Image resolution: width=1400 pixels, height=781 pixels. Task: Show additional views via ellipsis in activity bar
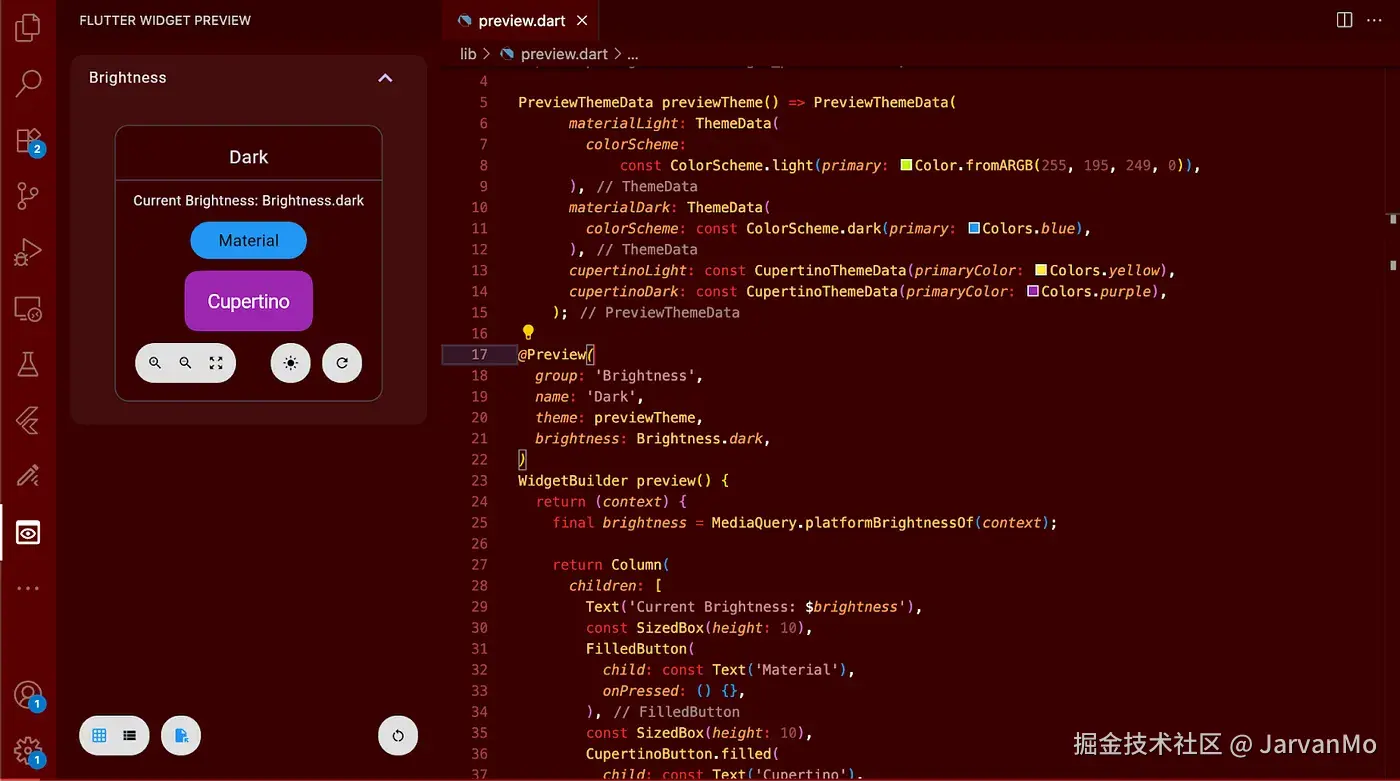[x=28, y=588]
